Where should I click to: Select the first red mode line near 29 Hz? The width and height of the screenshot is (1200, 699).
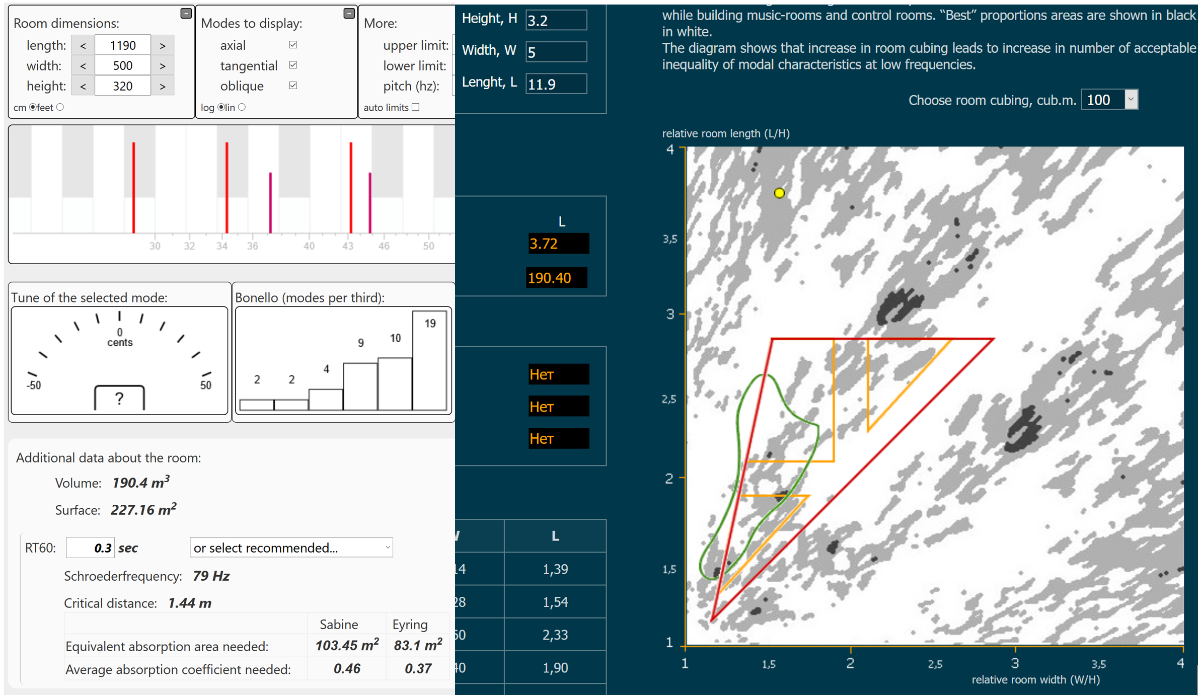pos(133,187)
